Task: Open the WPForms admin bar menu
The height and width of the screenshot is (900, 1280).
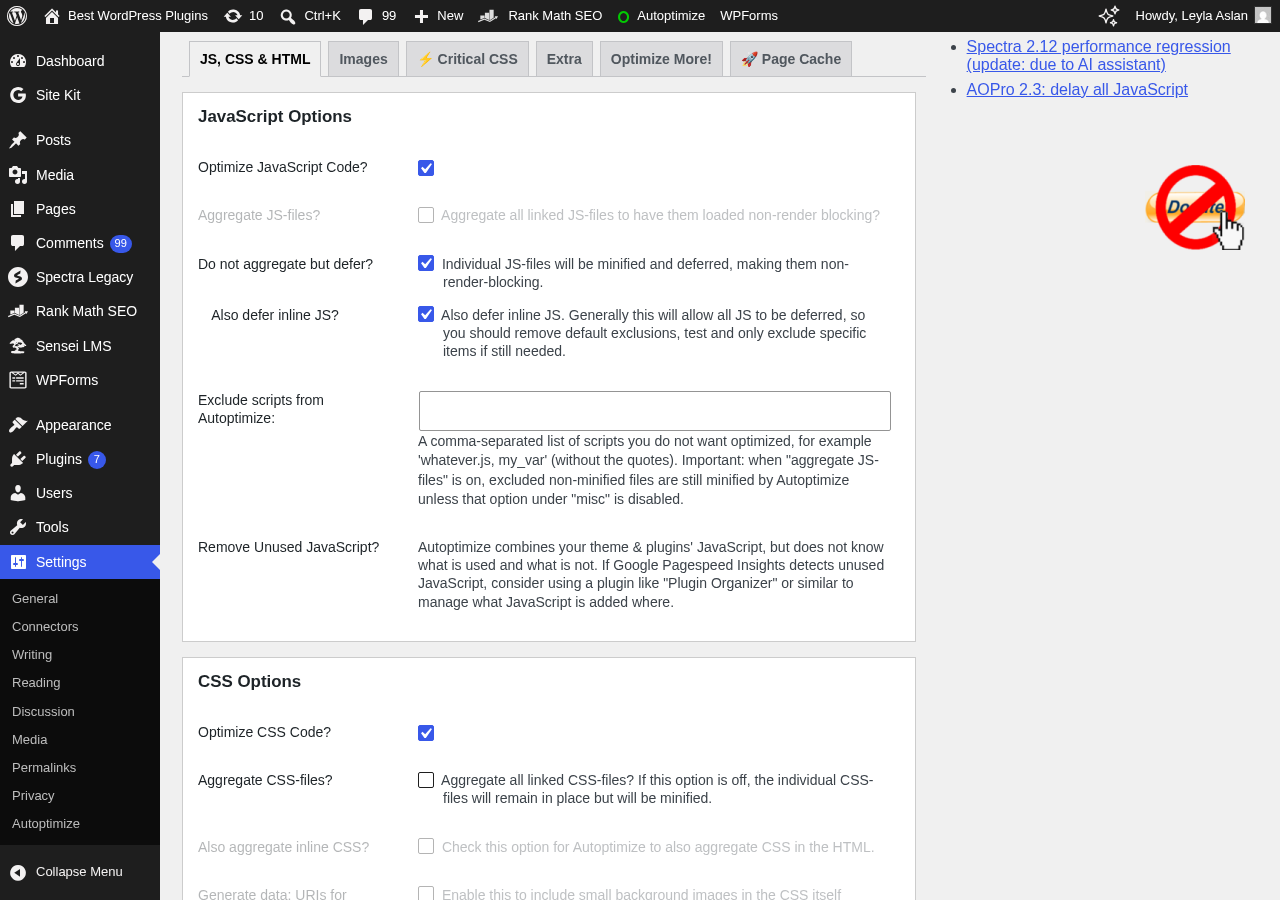Action: click(x=749, y=16)
